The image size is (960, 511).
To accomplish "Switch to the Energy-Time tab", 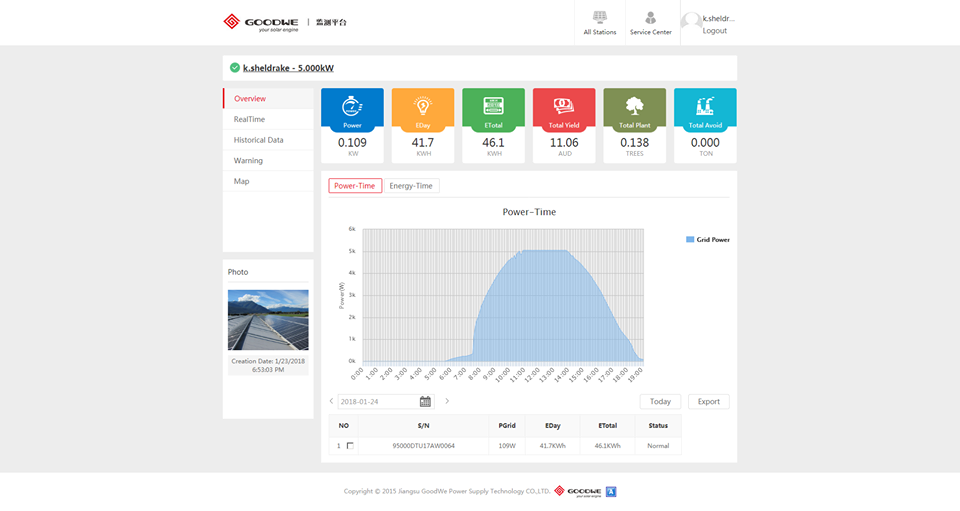I will click(x=411, y=186).
